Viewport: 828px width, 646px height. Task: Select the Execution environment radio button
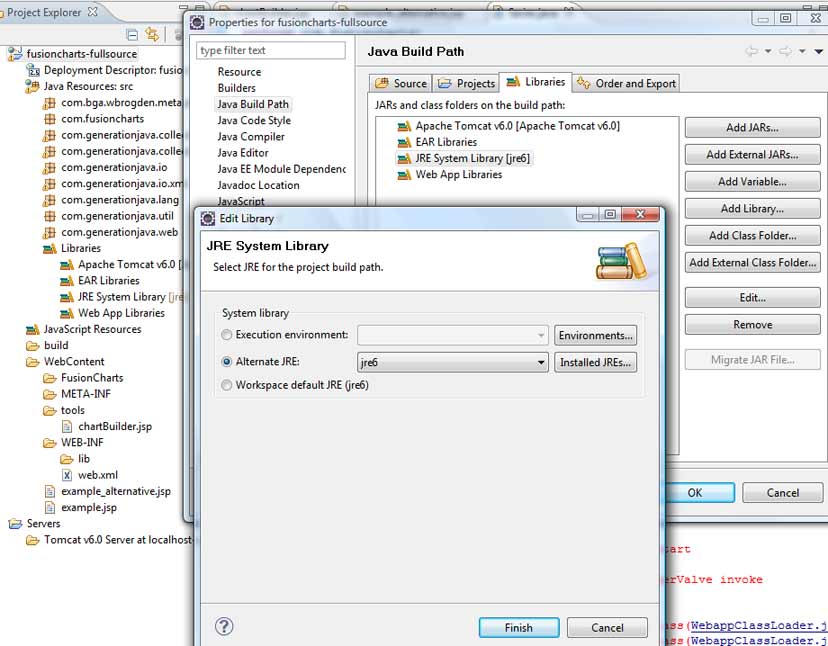click(x=227, y=335)
